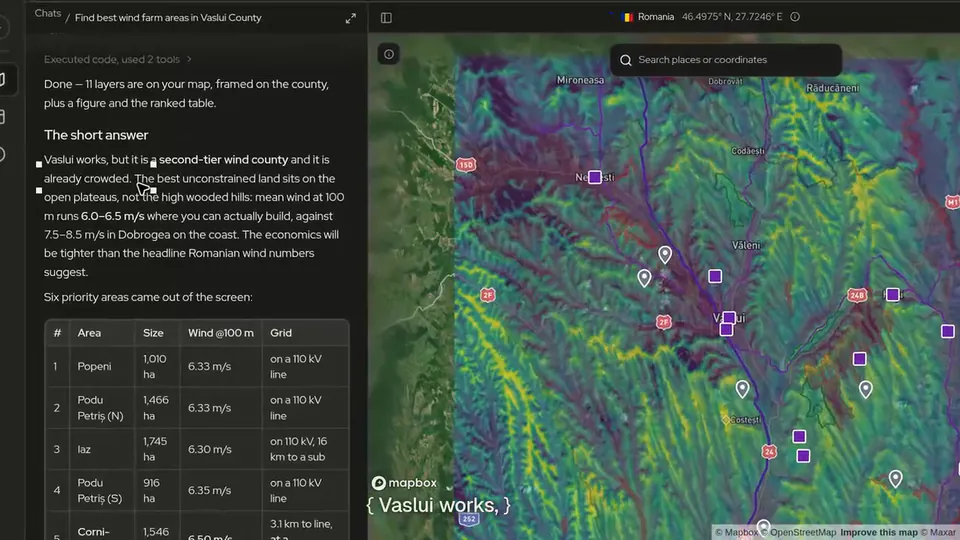The image size is (960, 540).
Task: Click the 2F road shield near the map edge
Action: pyautogui.click(x=487, y=295)
